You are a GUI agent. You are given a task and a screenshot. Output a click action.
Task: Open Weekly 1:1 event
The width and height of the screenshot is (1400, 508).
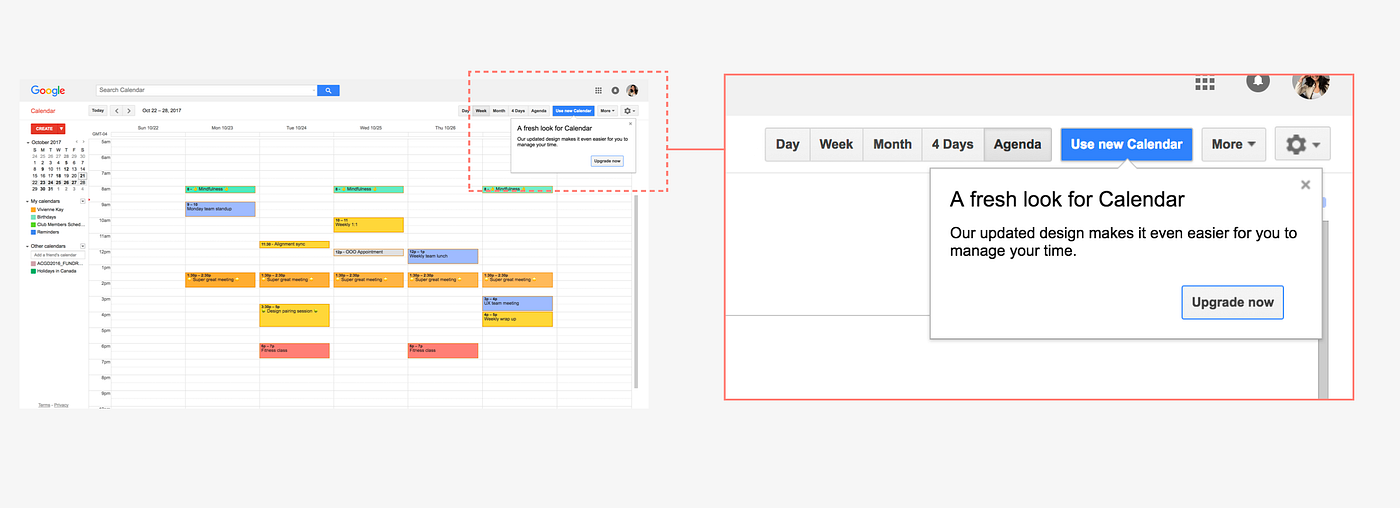tap(368, 225)
